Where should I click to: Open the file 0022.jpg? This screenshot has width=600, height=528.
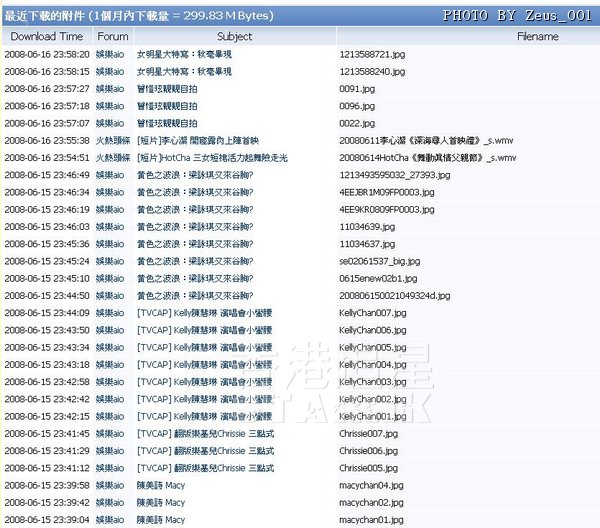pos(356,123)
